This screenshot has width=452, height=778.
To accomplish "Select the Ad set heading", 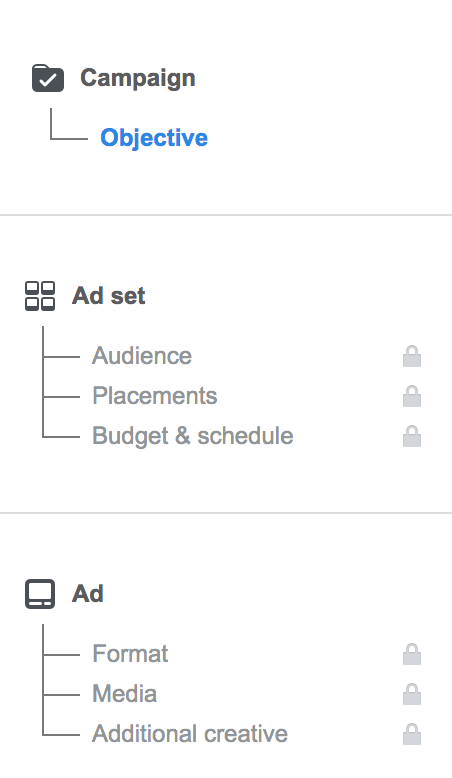I will pyautogui.click(x=109, y=296).
